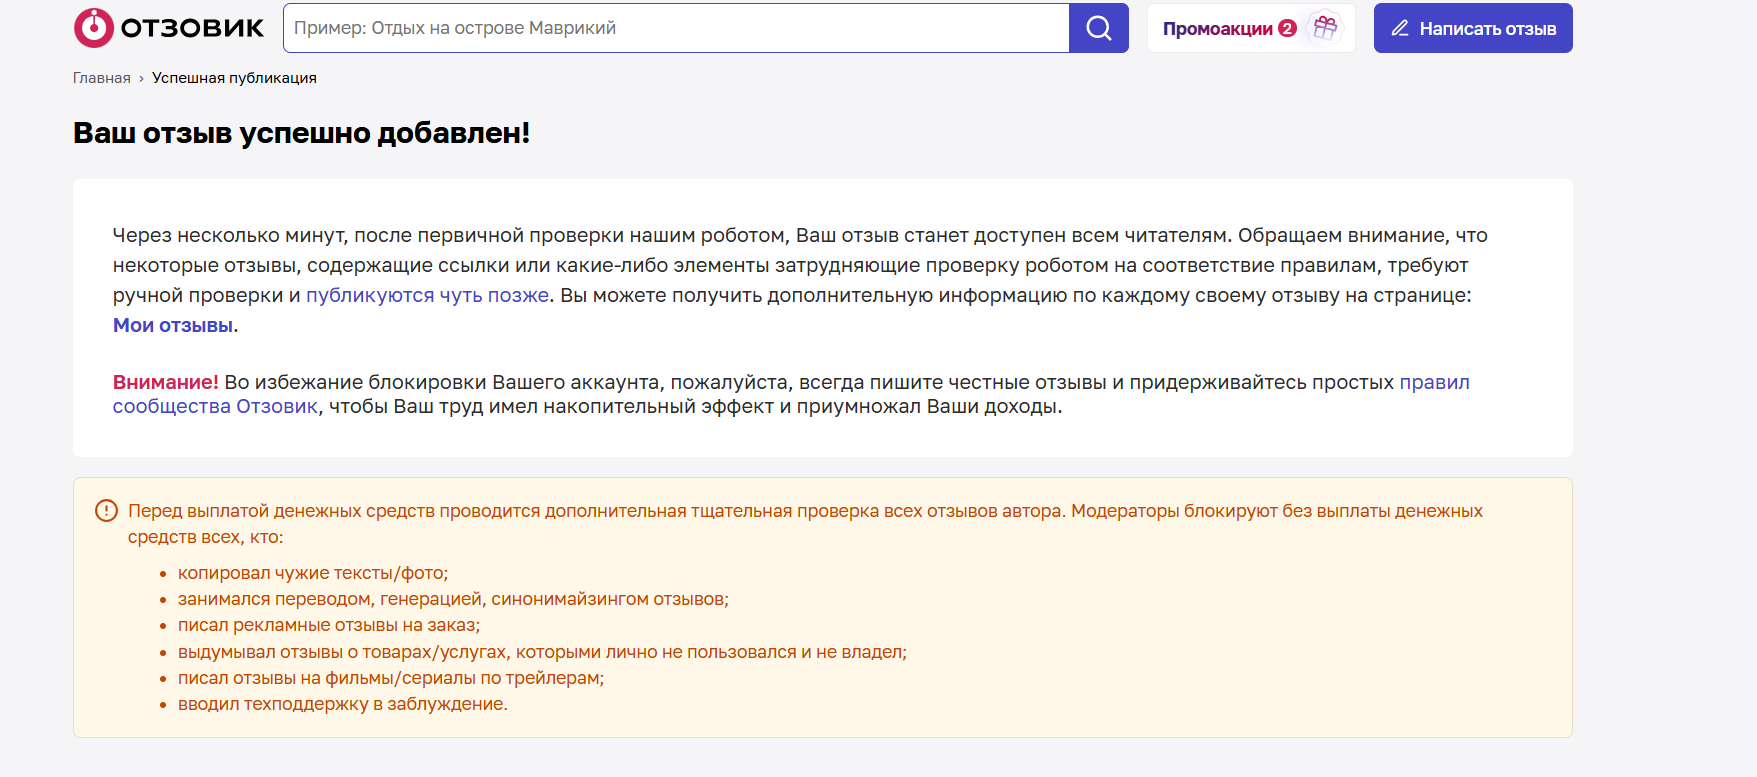Click the magnifier search button
The image size is (1757, 777).
coord(1098,28)
